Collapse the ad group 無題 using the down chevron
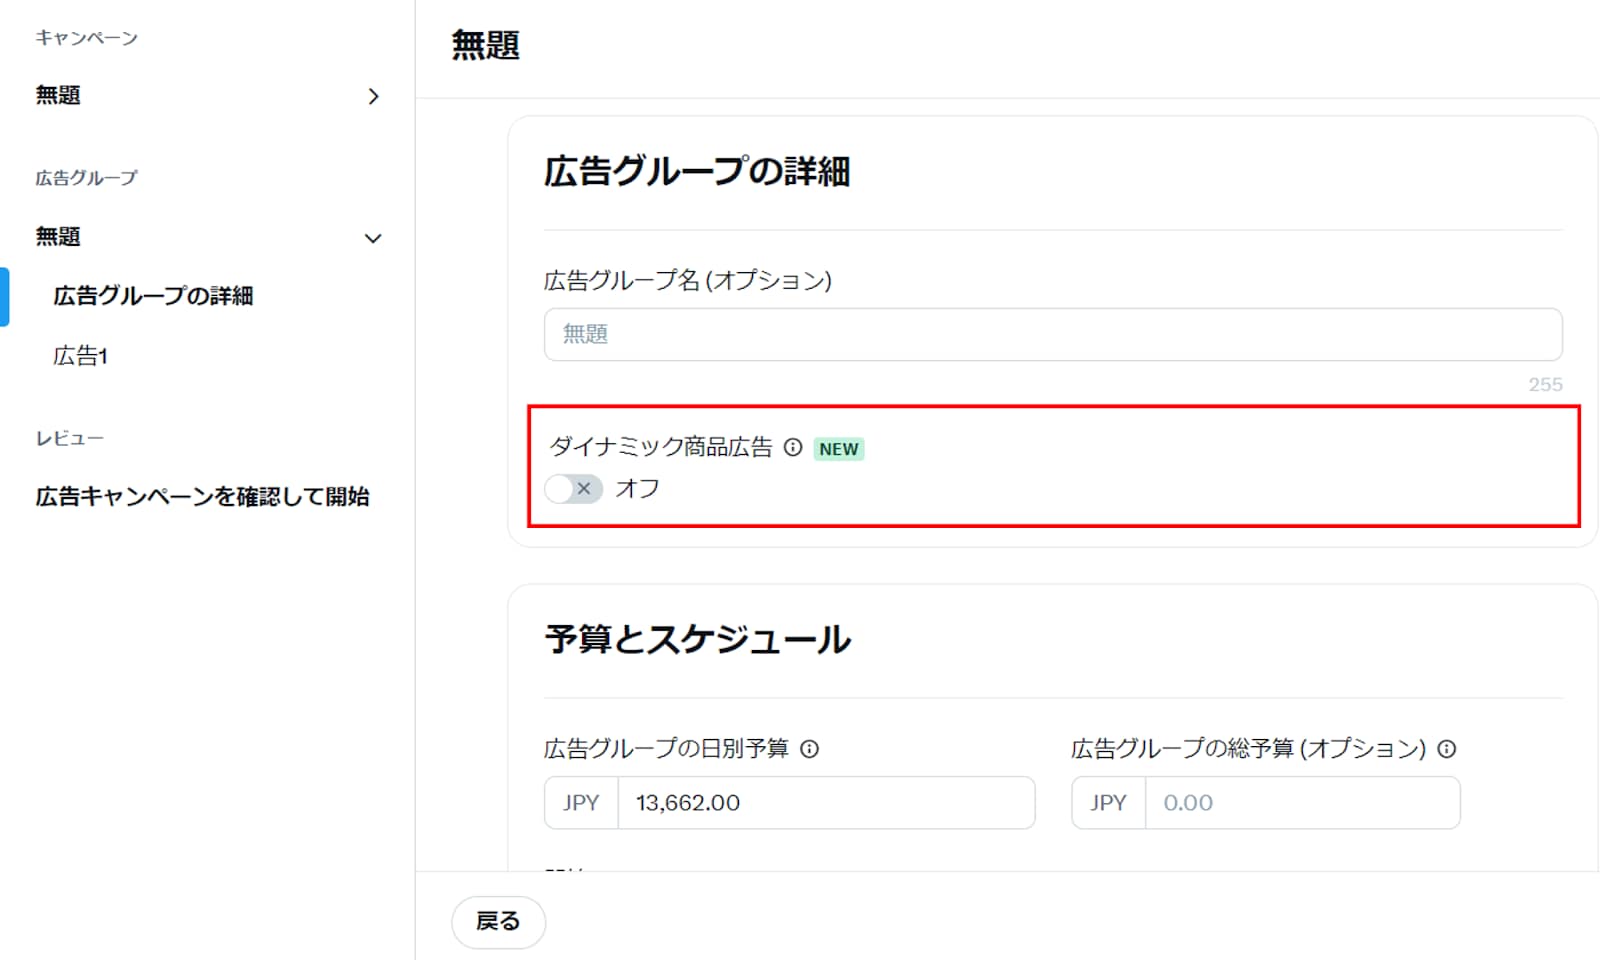Viewport: 1600px width, 960px height. coord(373,238)
